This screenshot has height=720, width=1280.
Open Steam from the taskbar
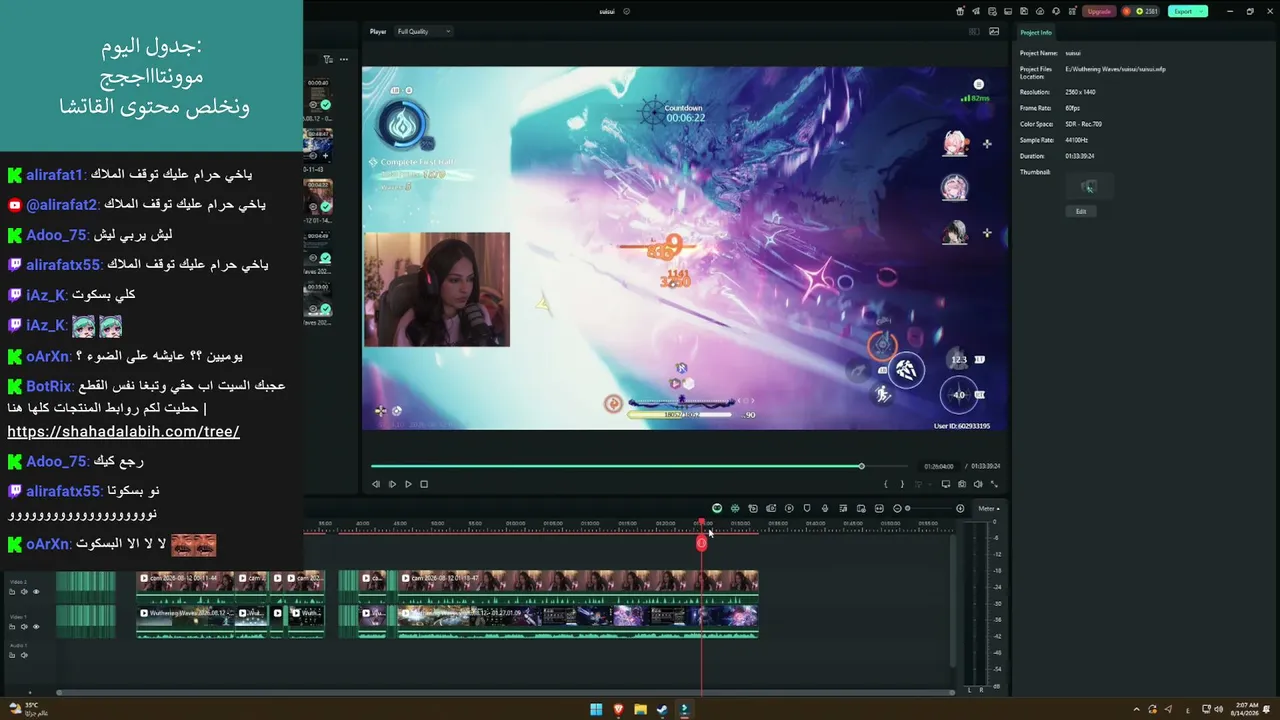662,709
